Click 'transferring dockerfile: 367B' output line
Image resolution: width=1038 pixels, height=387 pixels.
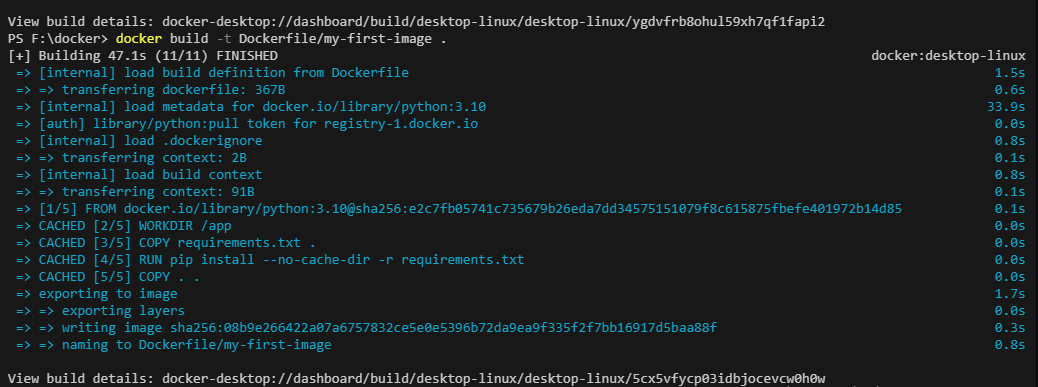click(150, 90)
